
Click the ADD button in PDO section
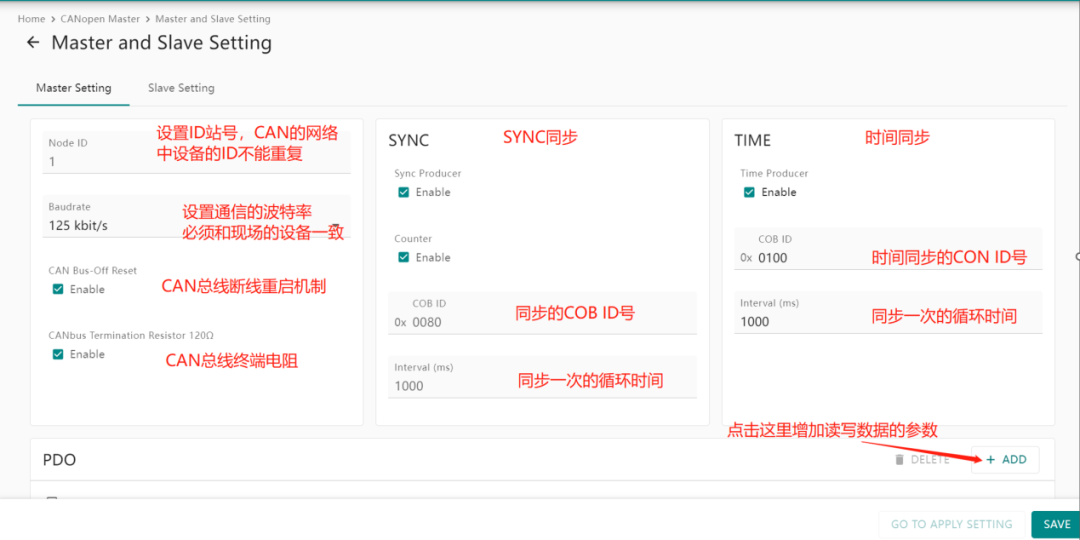pyautogui.click(x=1006, y=460)
